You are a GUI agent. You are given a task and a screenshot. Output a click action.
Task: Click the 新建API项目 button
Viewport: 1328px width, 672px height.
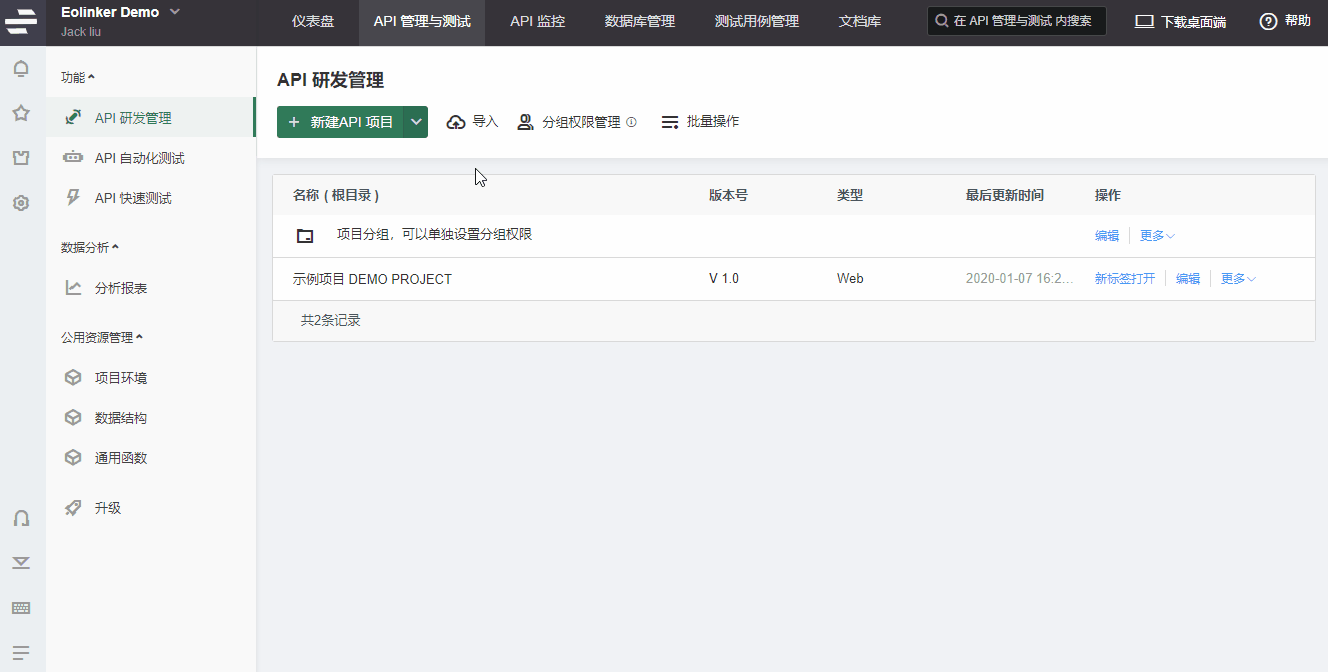[341, 122]
